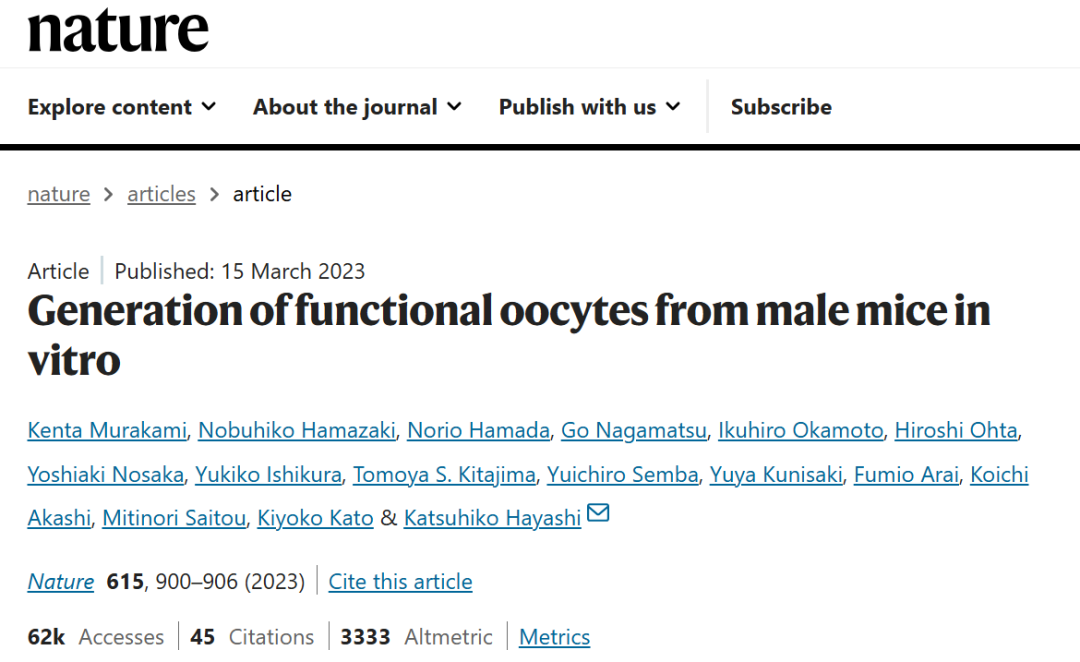
Task: Expand the About the journal chevron
Action: (454, 107)
